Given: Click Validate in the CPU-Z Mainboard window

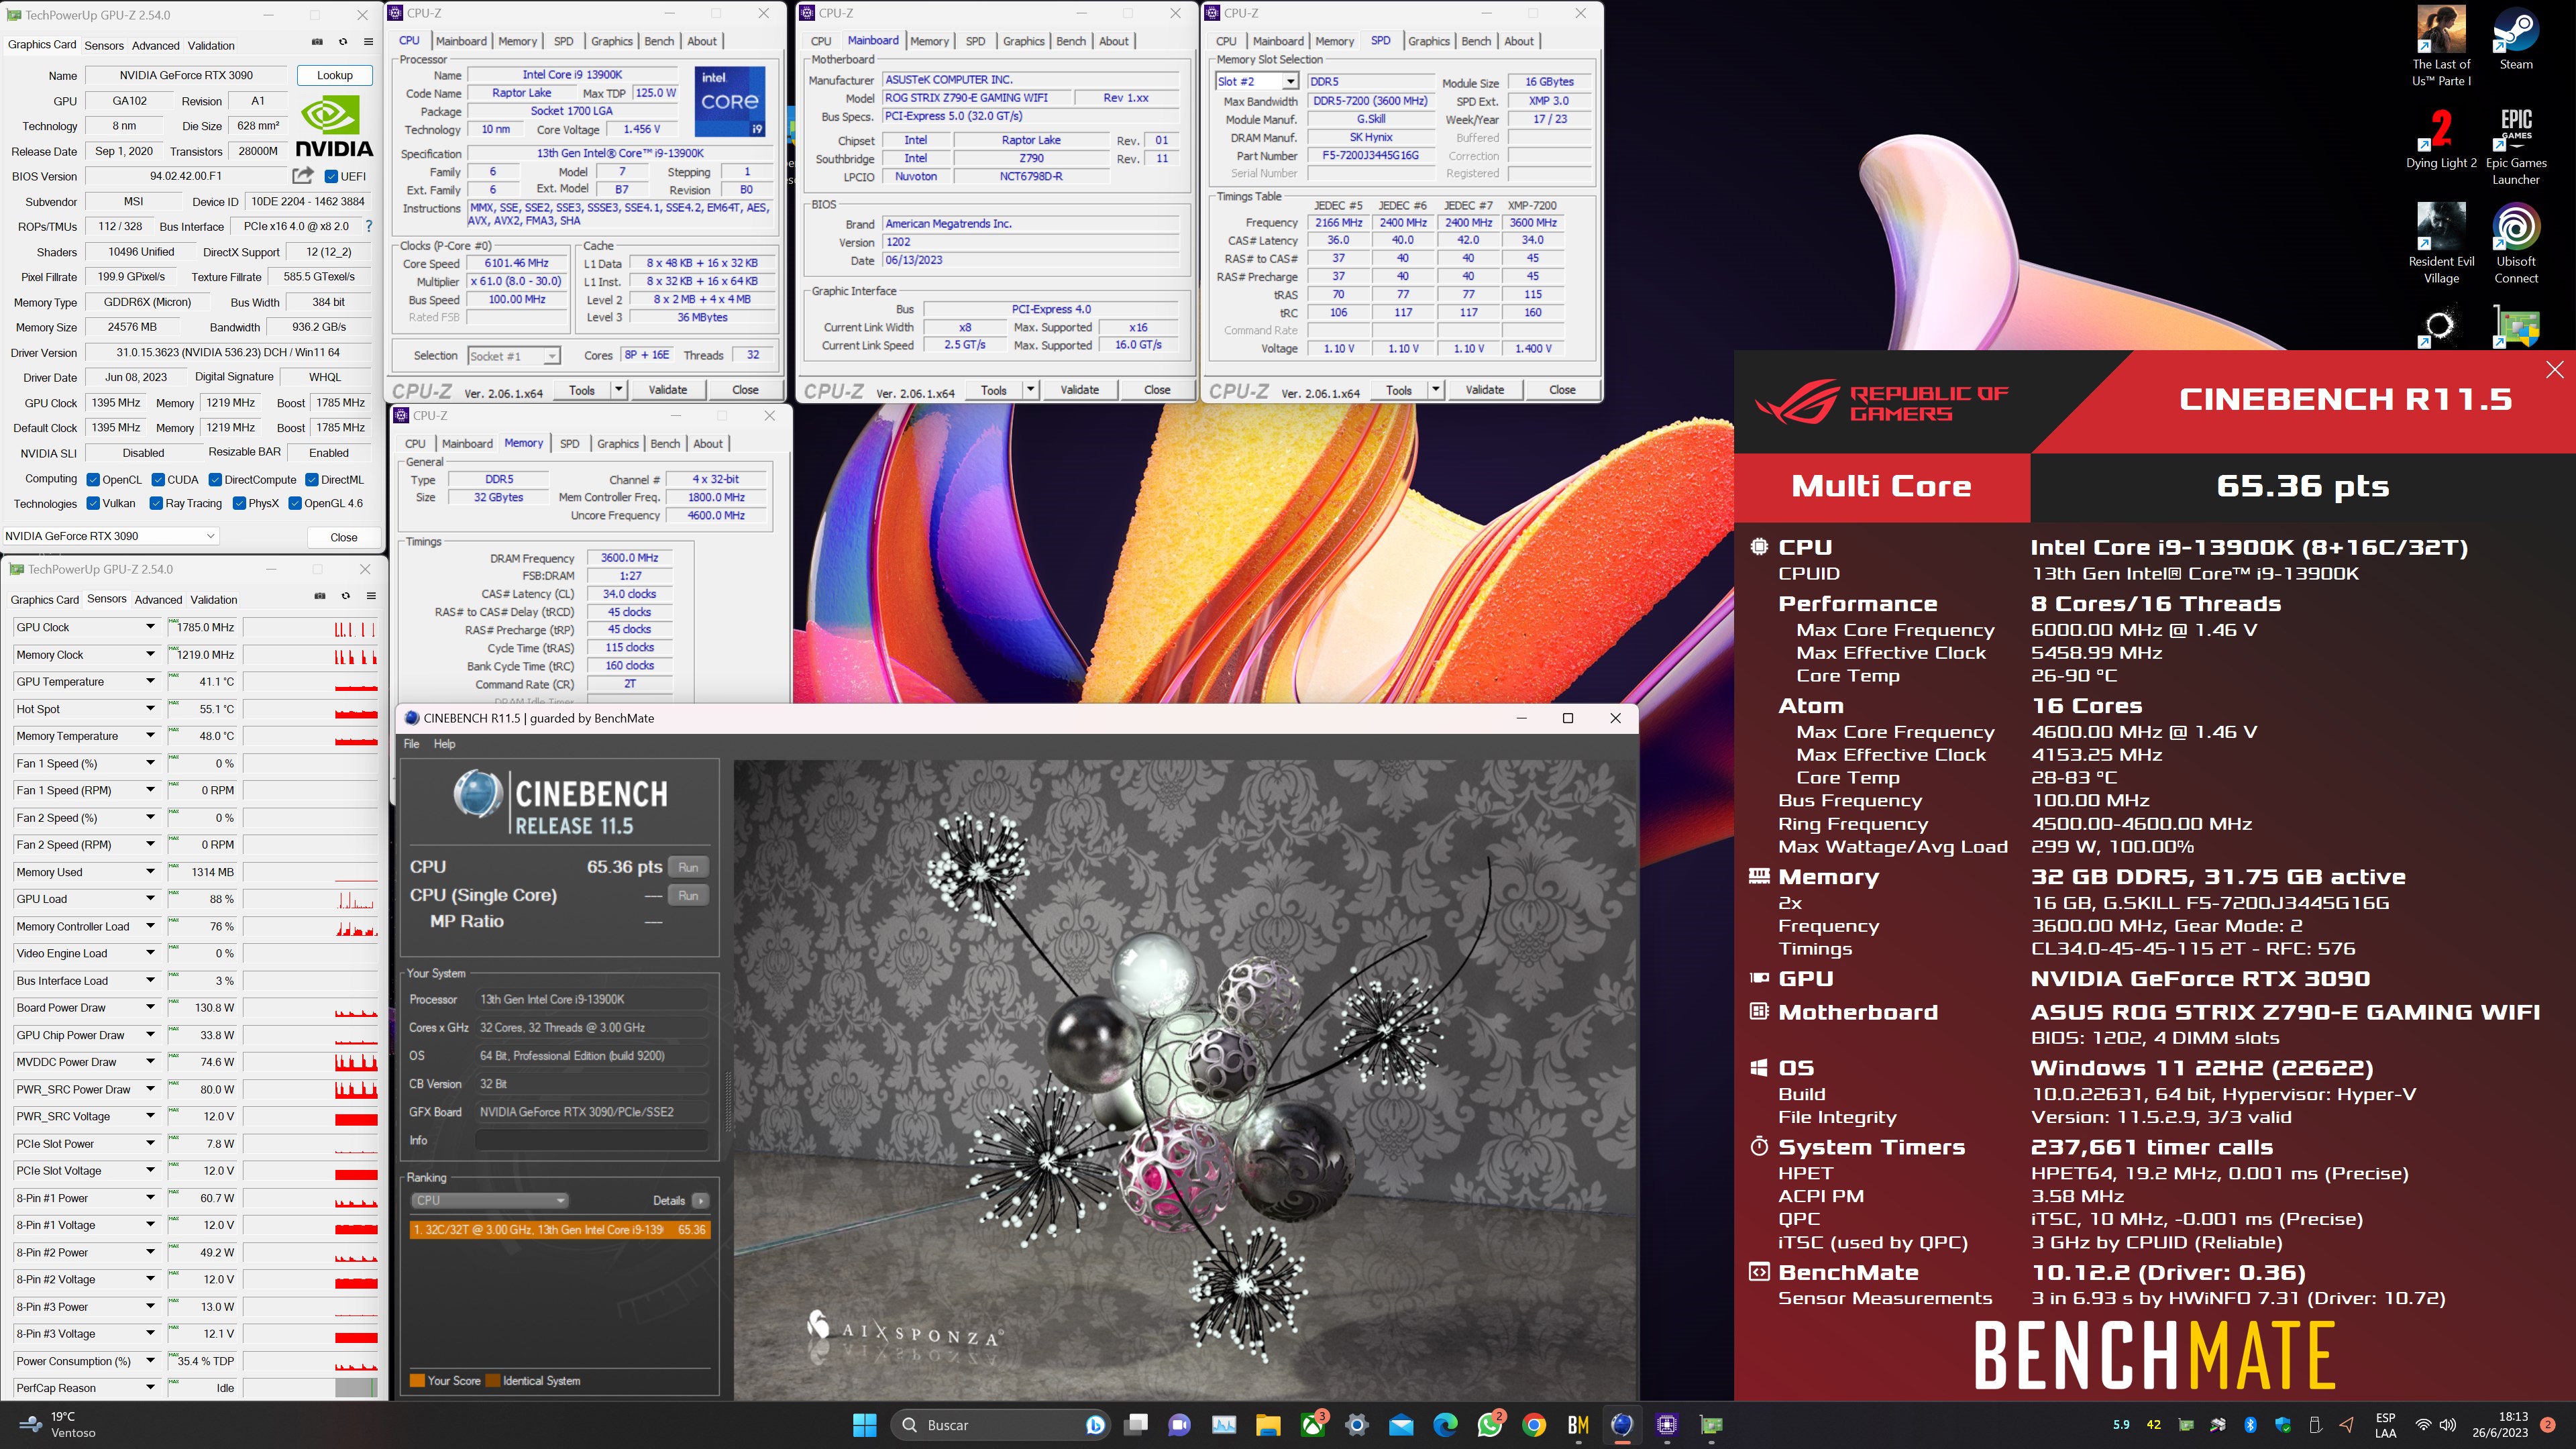Looking at the screenshot, I should pos(1079,390).
